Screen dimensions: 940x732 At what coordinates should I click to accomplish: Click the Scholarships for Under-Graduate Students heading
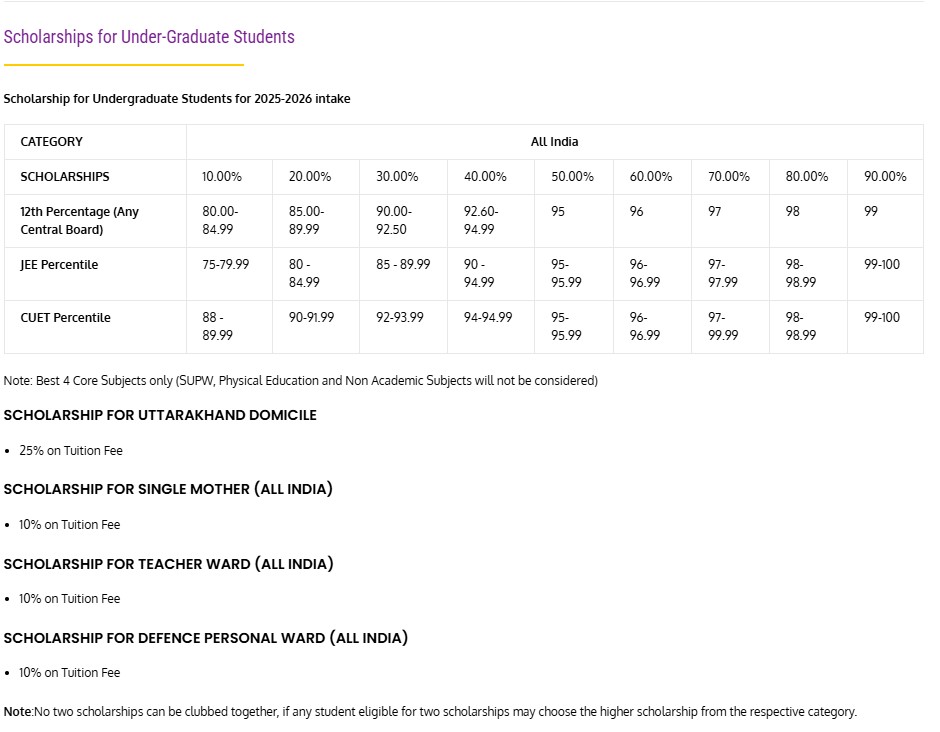[x=149, y=37]
